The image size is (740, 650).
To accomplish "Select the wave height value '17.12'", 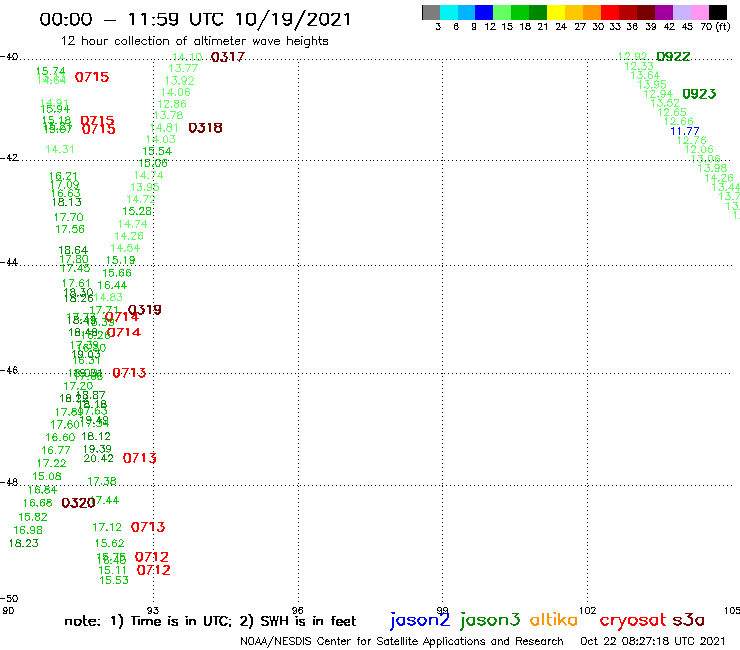I will (x=107, y=527).
